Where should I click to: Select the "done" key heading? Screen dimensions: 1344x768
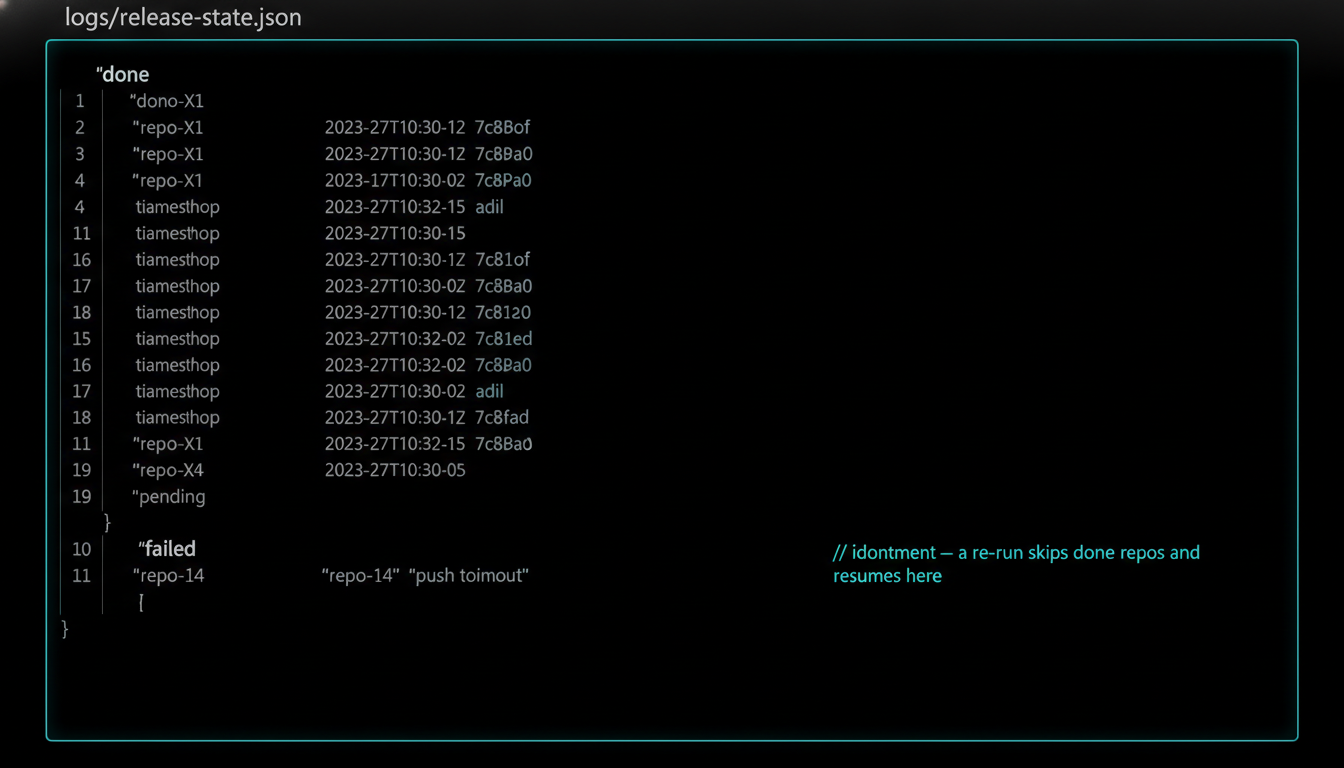click(x=122, y=75)
